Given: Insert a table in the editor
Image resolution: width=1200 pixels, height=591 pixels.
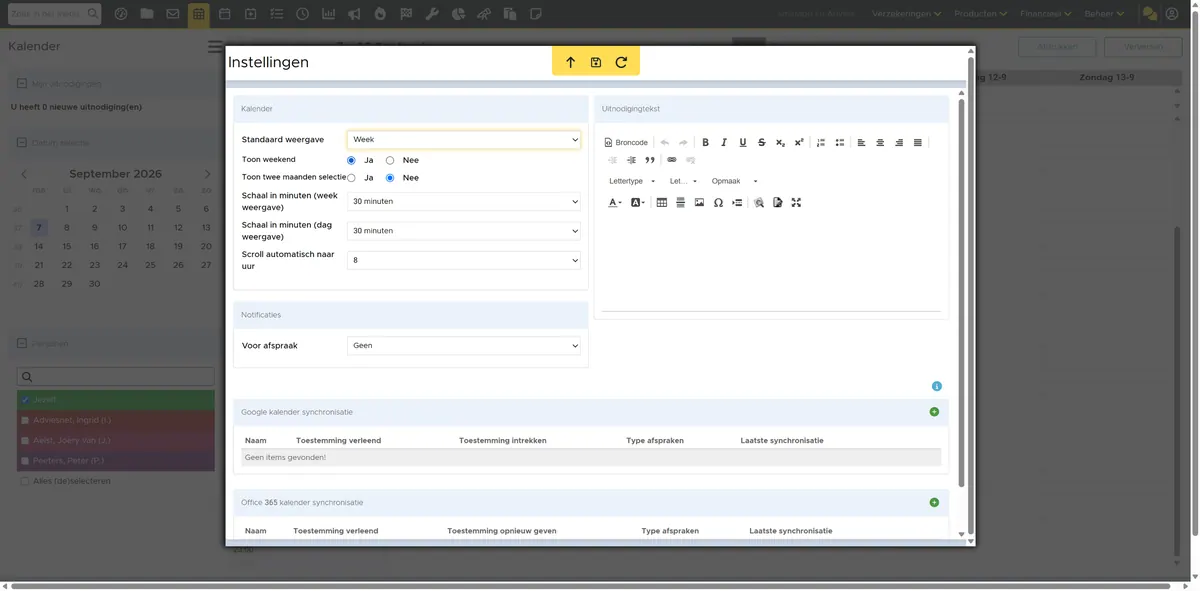Looking at the screenshot, I should point(661,203).
